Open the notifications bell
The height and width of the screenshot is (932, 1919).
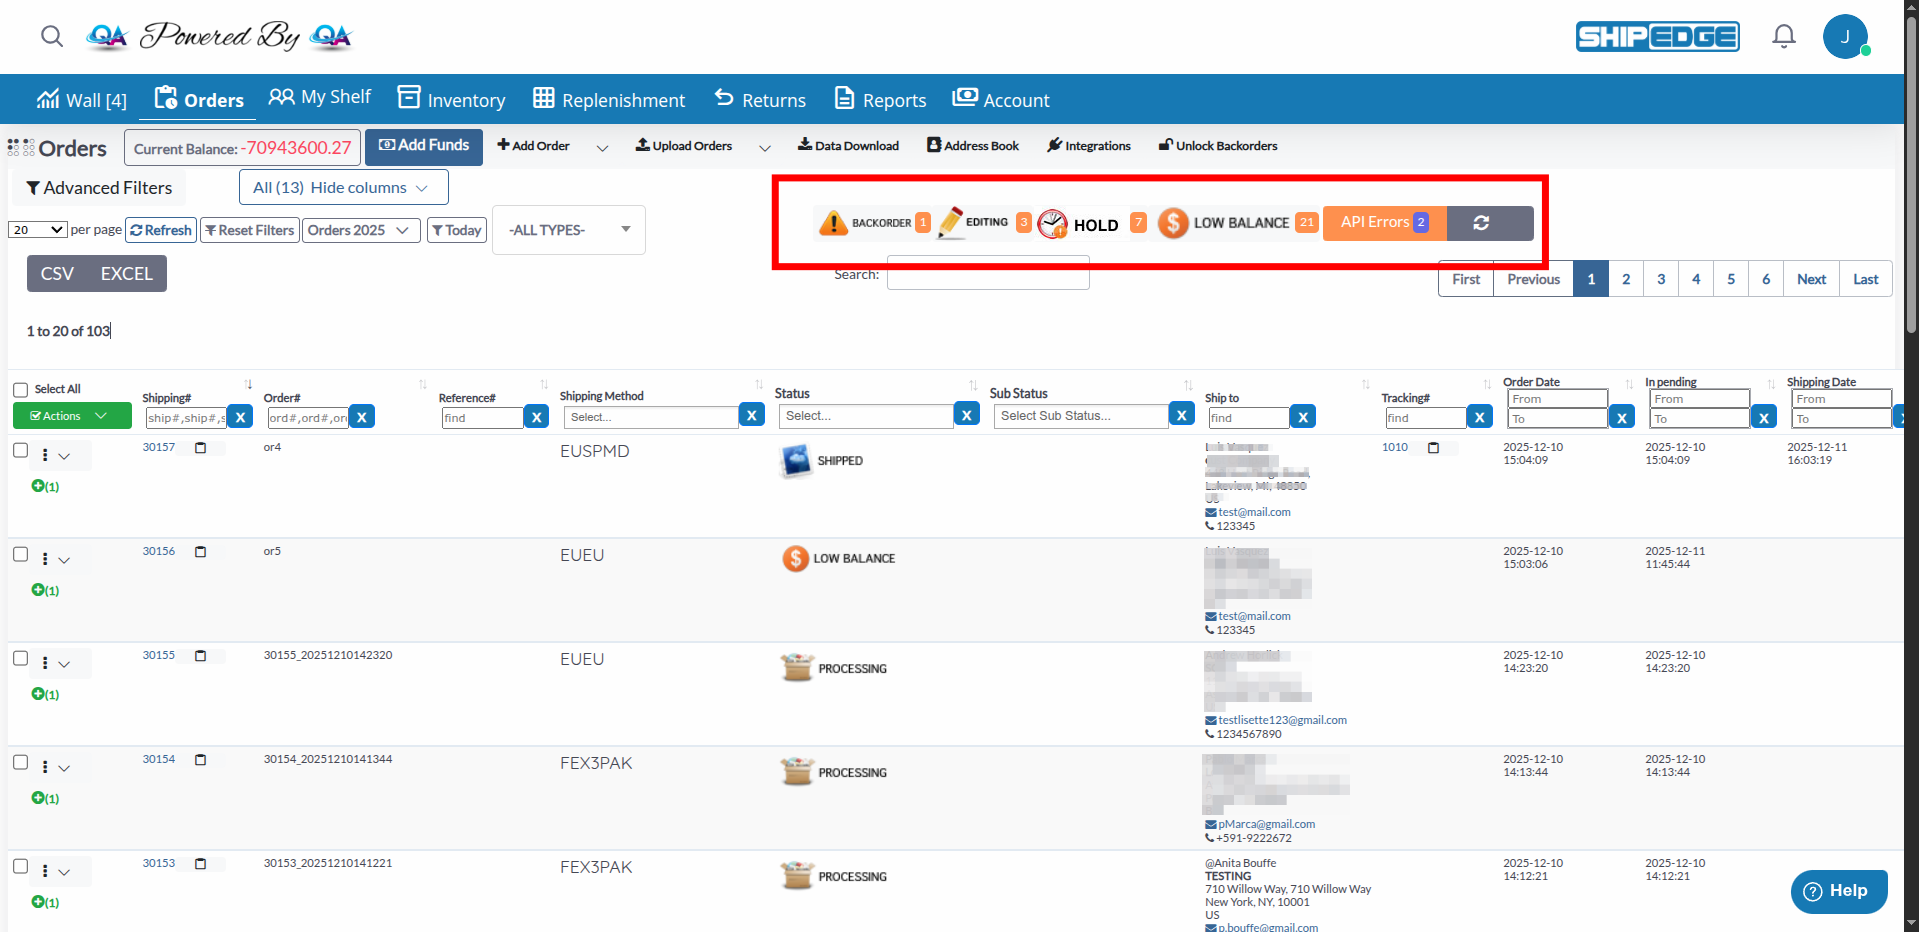coord(1783,37)
